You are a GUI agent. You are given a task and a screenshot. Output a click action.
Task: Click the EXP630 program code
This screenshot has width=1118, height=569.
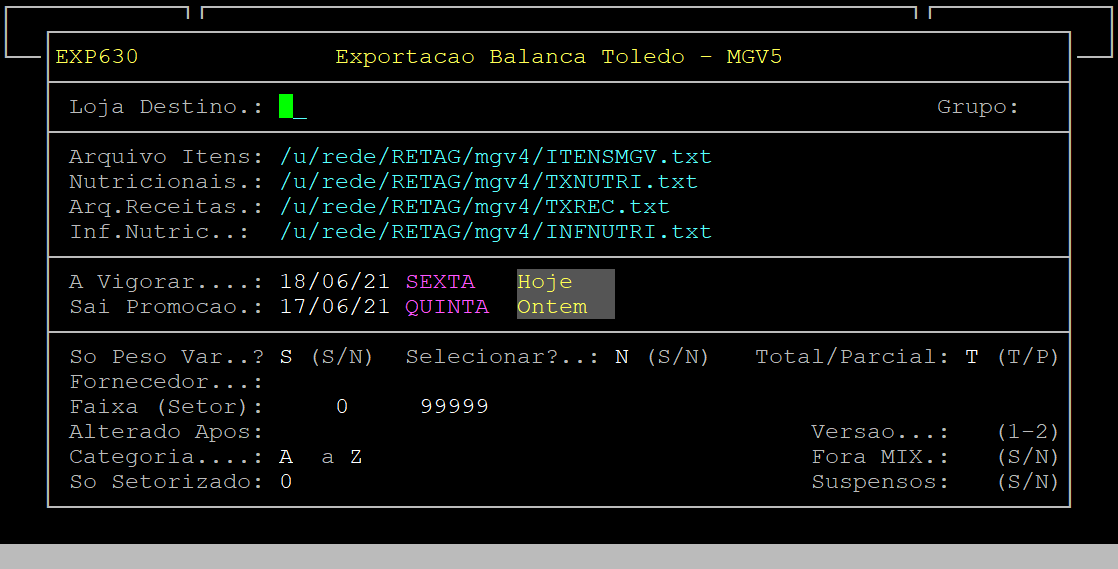pyautogui.click(x=97, y=57)
